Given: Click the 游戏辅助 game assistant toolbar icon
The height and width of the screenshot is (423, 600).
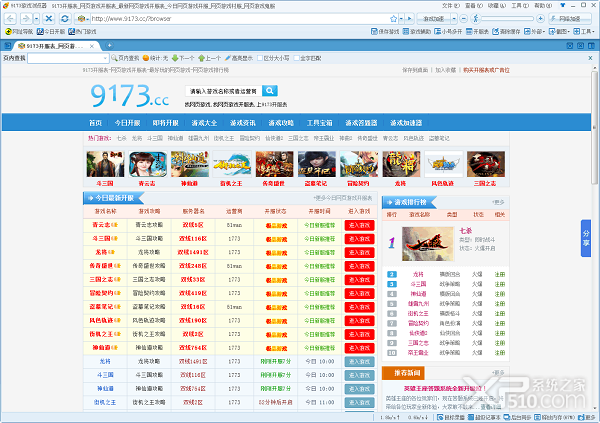Looking at the screenshot, I should pos(417,31).
